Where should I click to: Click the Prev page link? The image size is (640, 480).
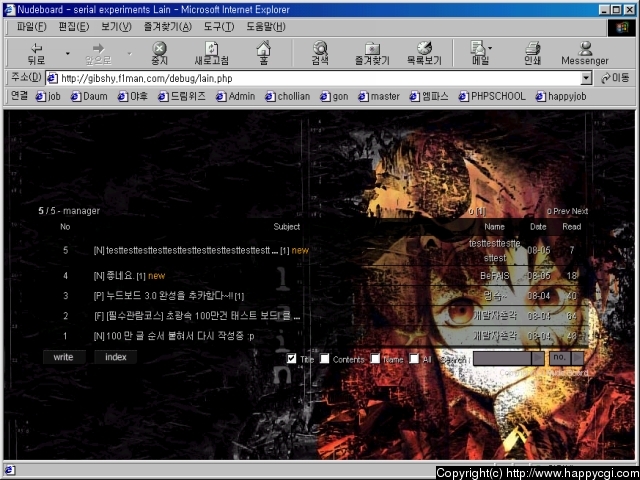(x=561, y=211)
